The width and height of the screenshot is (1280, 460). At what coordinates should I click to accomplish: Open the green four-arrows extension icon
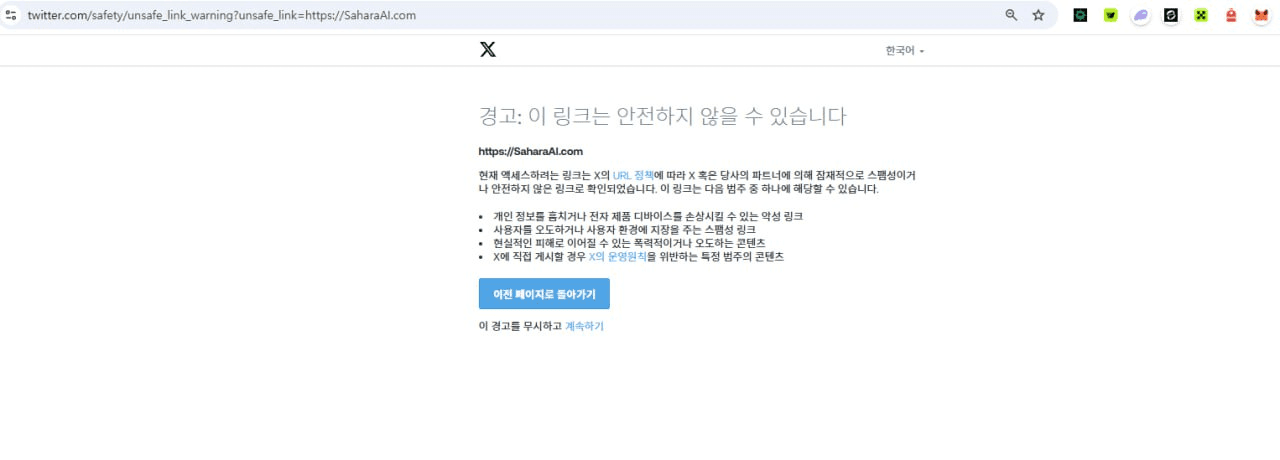click(x=1201, y=15)
